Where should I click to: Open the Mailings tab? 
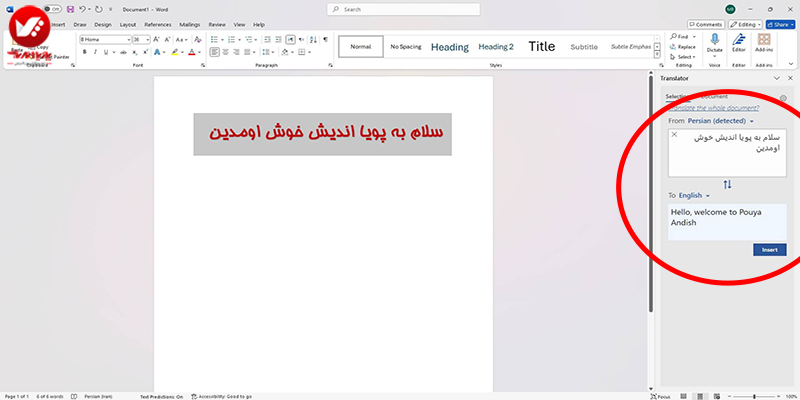coord(189,24)
